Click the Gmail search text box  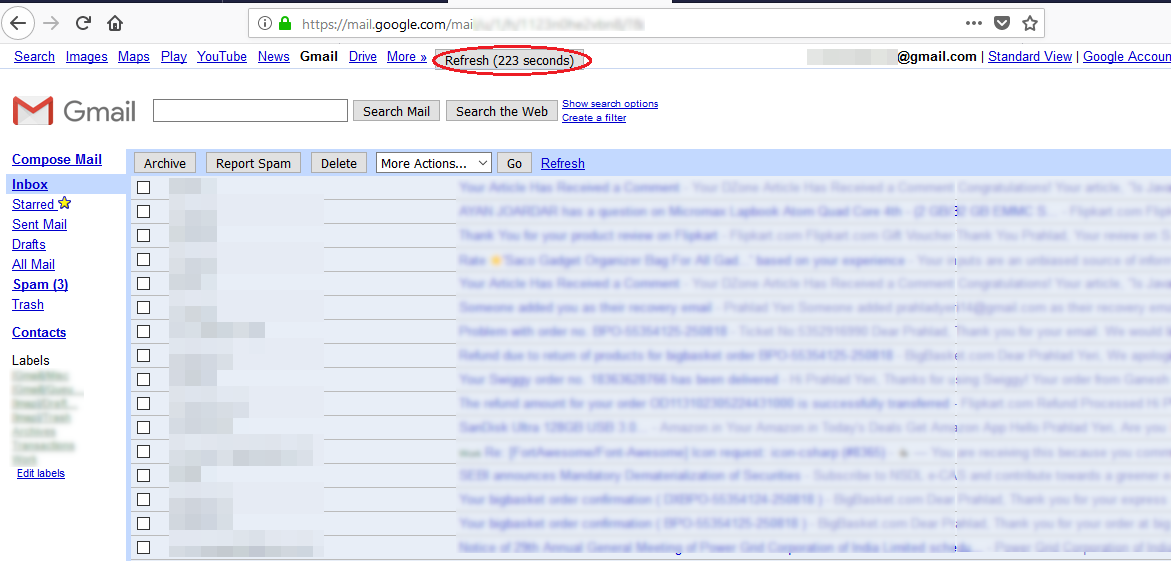(250, 111)
